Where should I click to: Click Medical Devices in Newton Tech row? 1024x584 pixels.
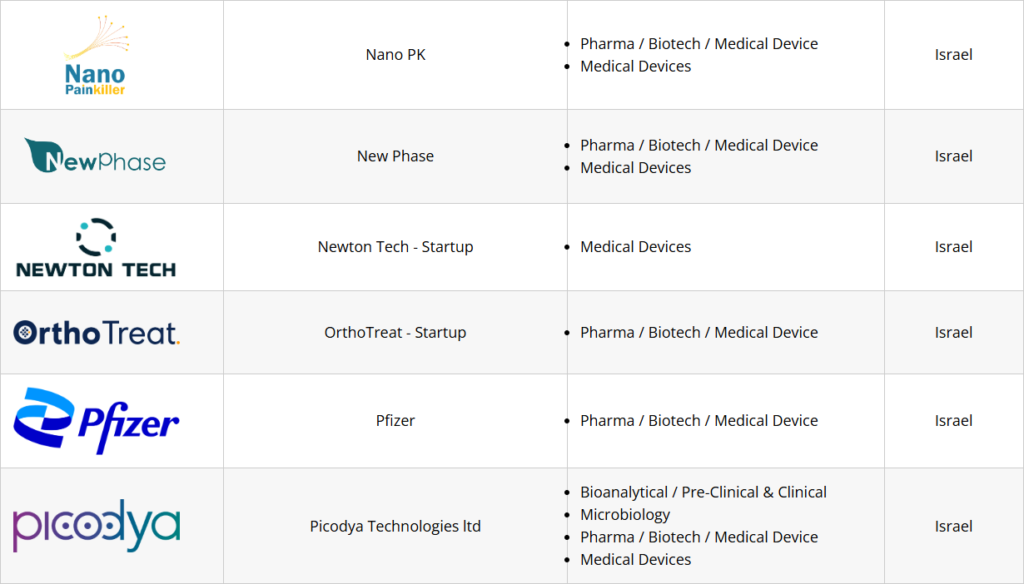(x=635, y=247)
